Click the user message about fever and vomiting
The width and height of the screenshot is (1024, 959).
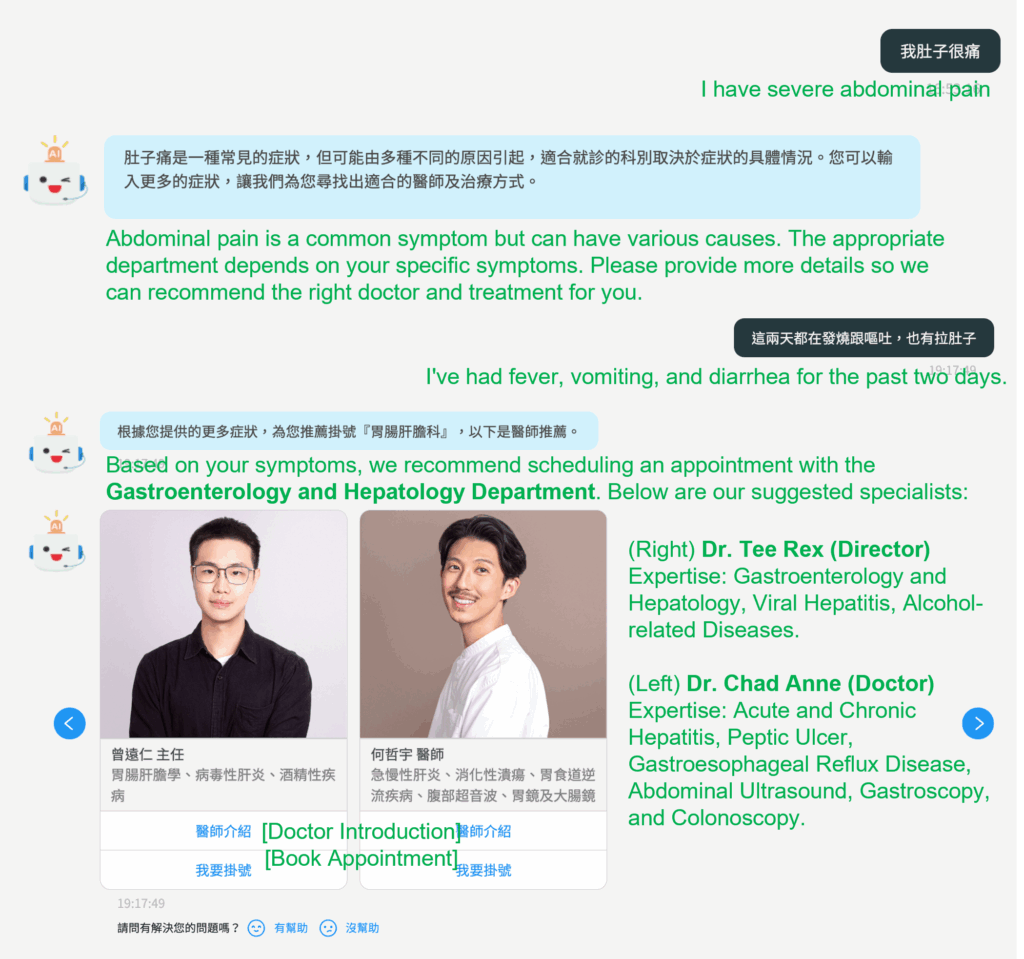point(864,338)
